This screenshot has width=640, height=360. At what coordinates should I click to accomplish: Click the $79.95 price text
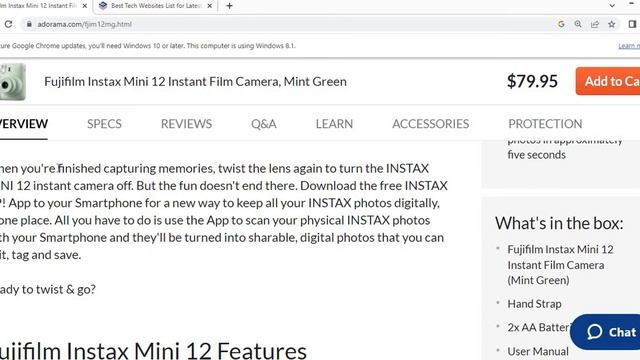(x=532, y=81)
